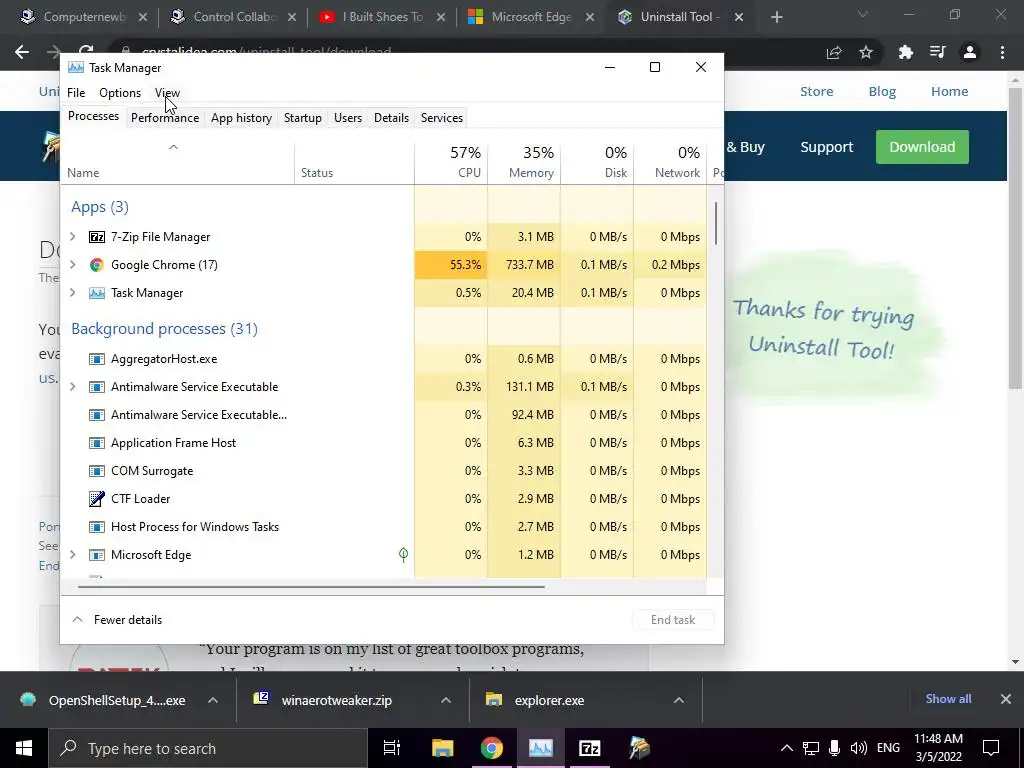
Task: Click the taskbar search box
Action: tap(208, 748)
